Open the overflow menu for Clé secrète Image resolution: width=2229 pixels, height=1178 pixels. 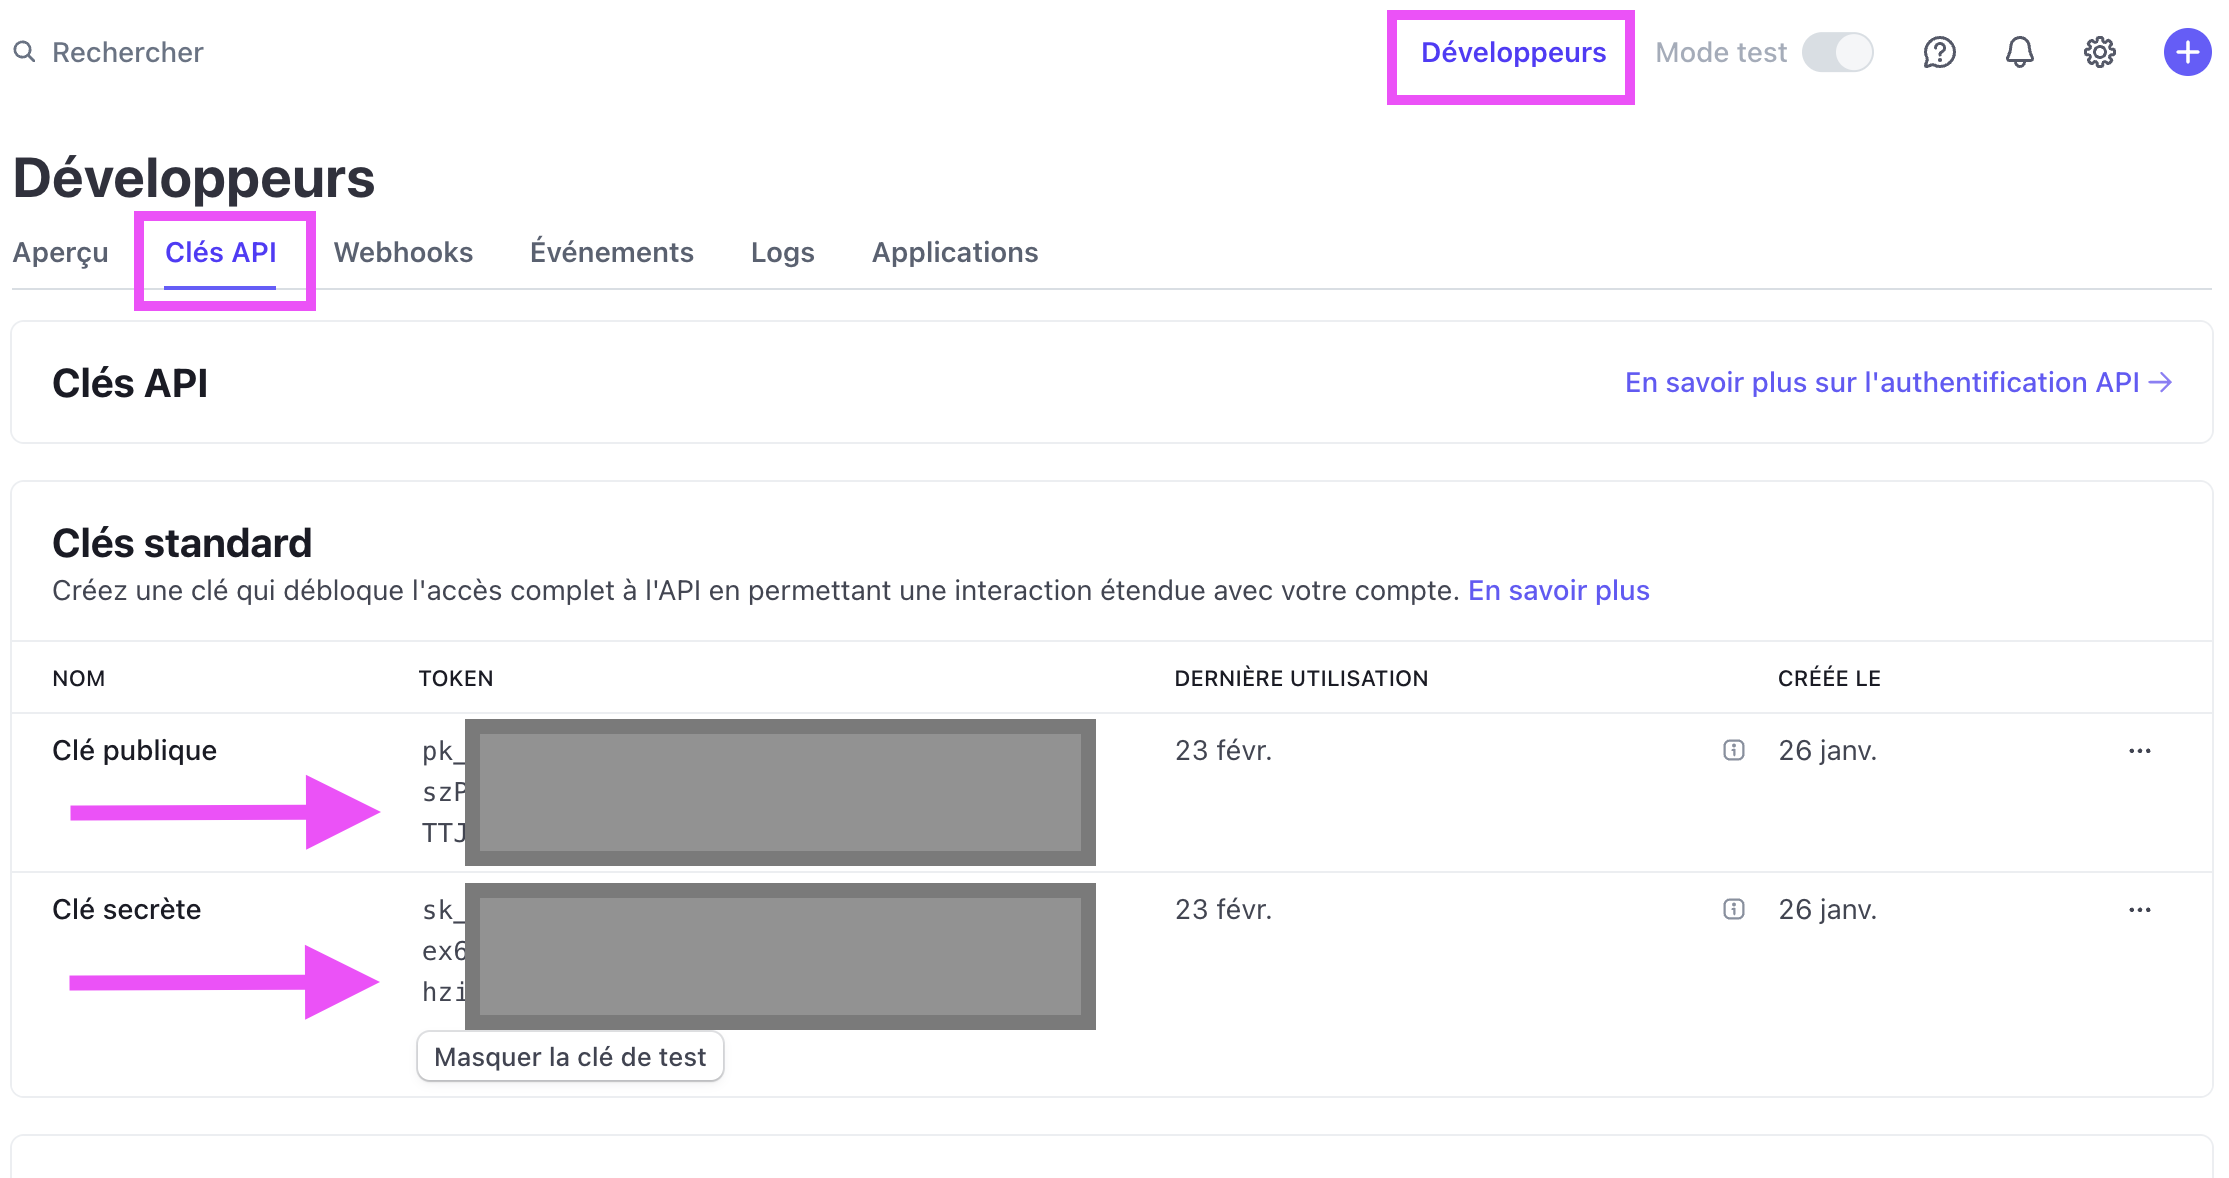coord(2140,909)
